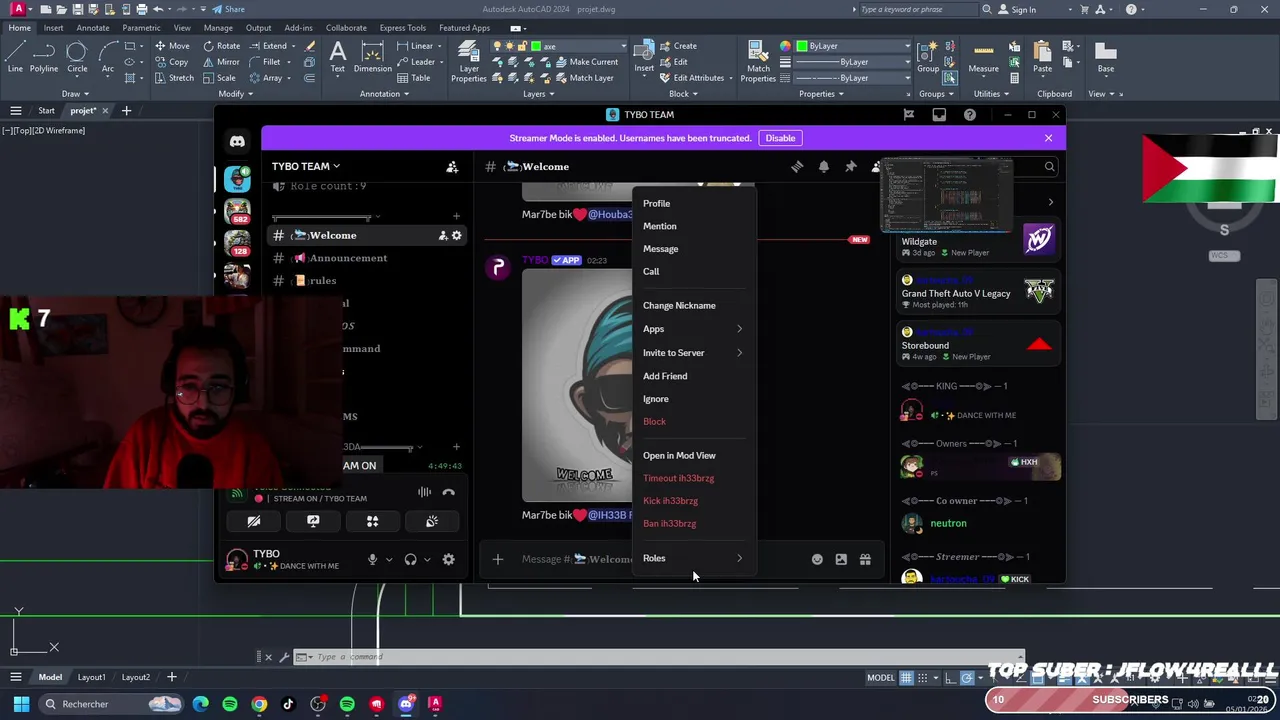Click Discord notification bell icon
Screen dimensions: 1280x720
coord(823,167)
